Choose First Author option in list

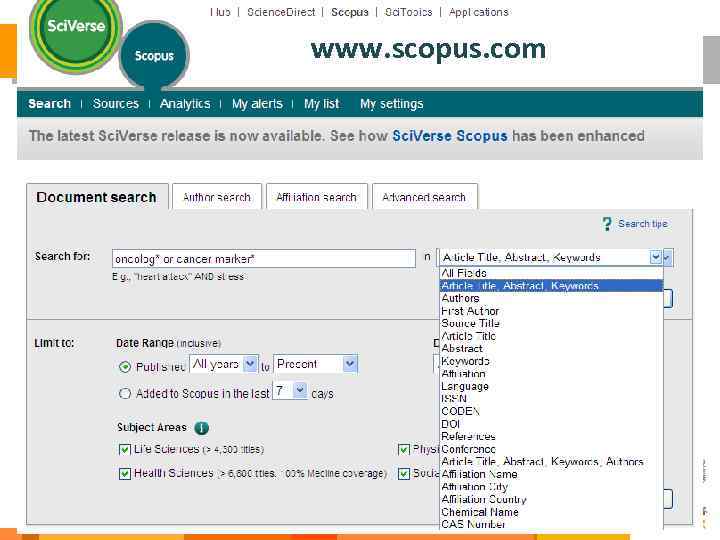(x=551, y=311)
